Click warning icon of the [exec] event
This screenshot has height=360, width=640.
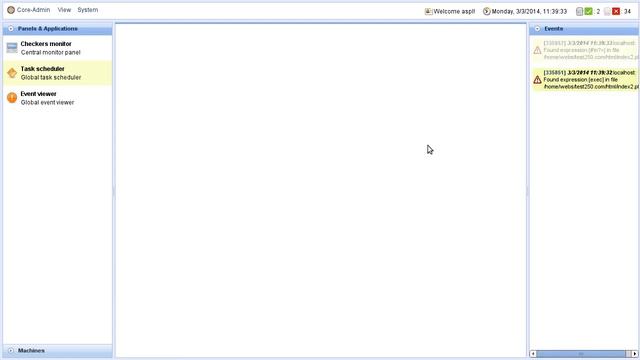pyautogui.click(x=537, y=80)
